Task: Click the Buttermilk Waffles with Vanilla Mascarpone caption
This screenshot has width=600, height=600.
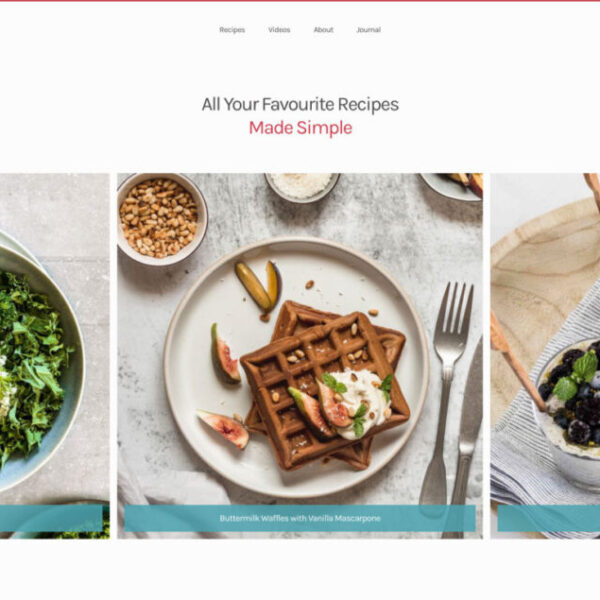Action: coord(300,518)
